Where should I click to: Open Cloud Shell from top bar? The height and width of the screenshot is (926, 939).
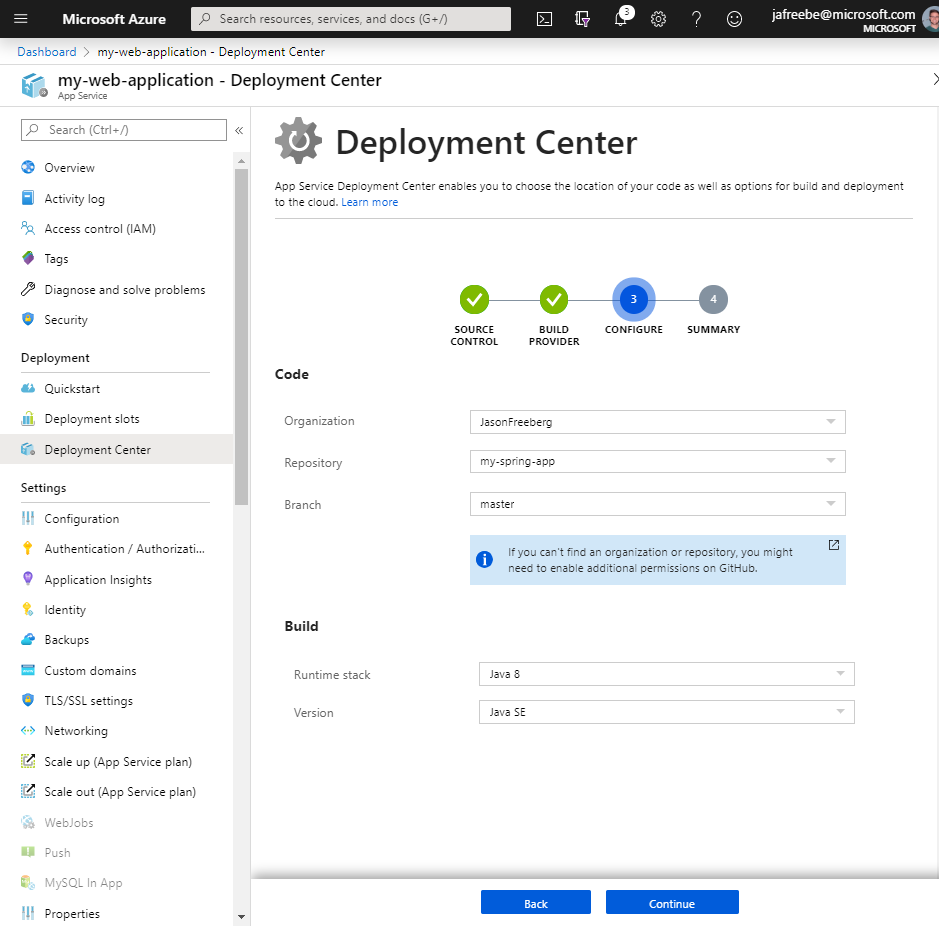[545, 19]
